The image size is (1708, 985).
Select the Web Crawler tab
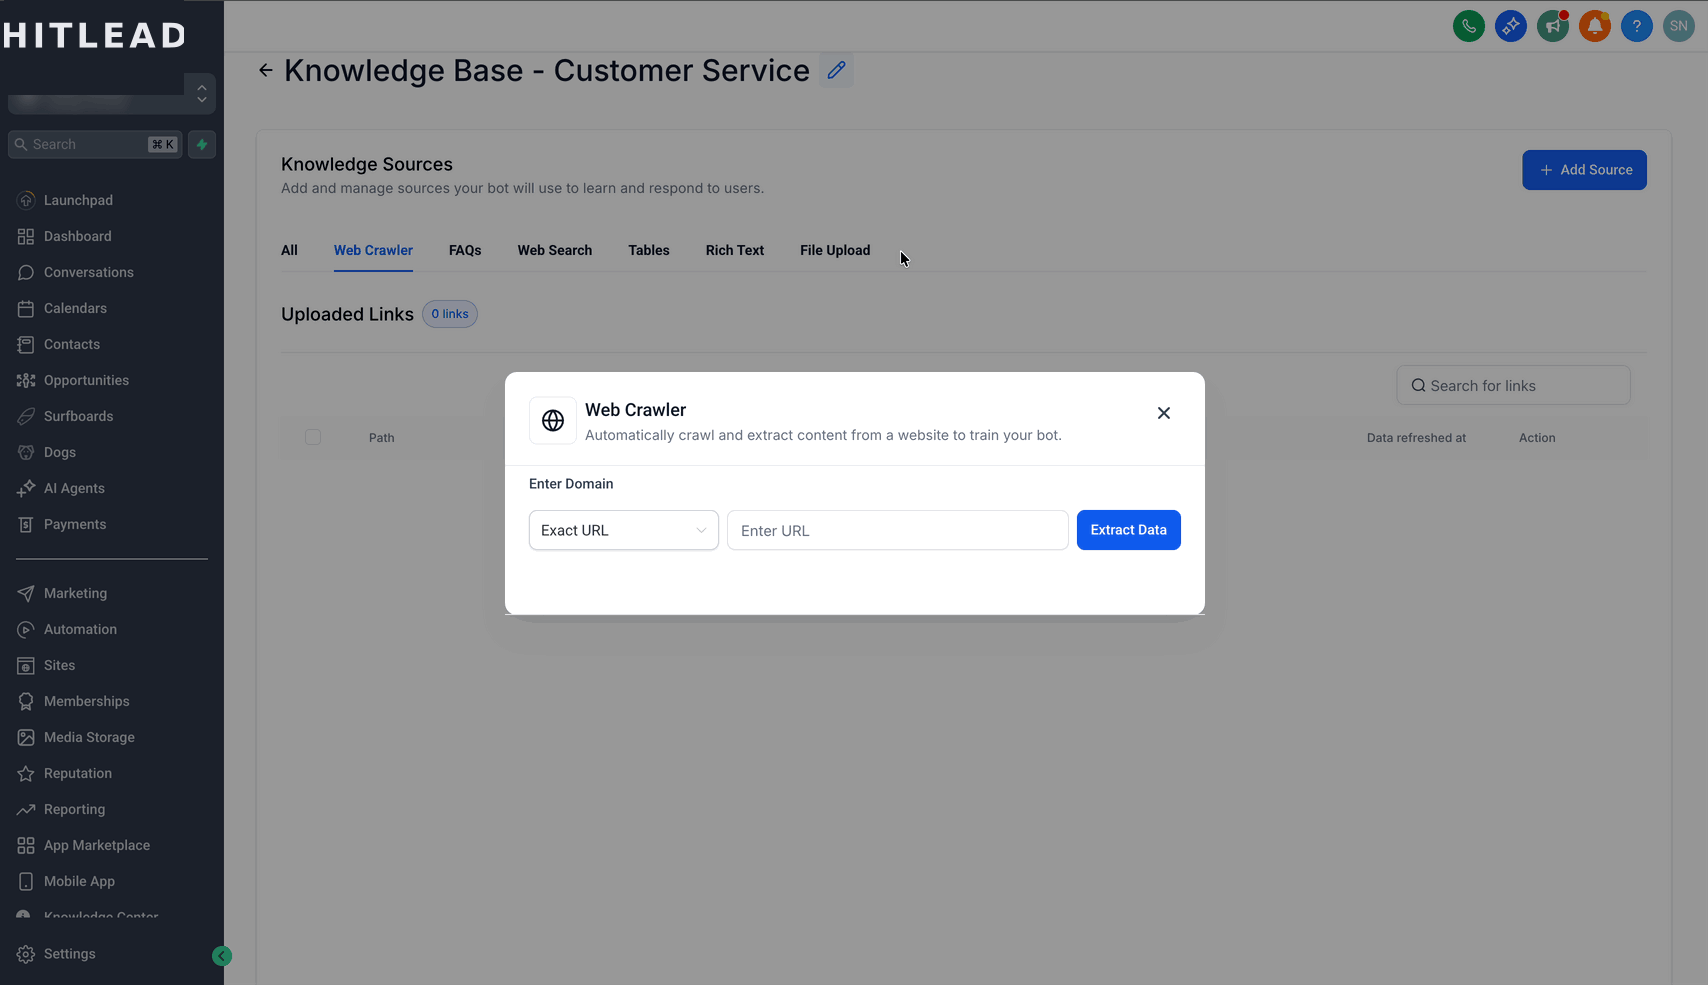[x=373, y=250]
